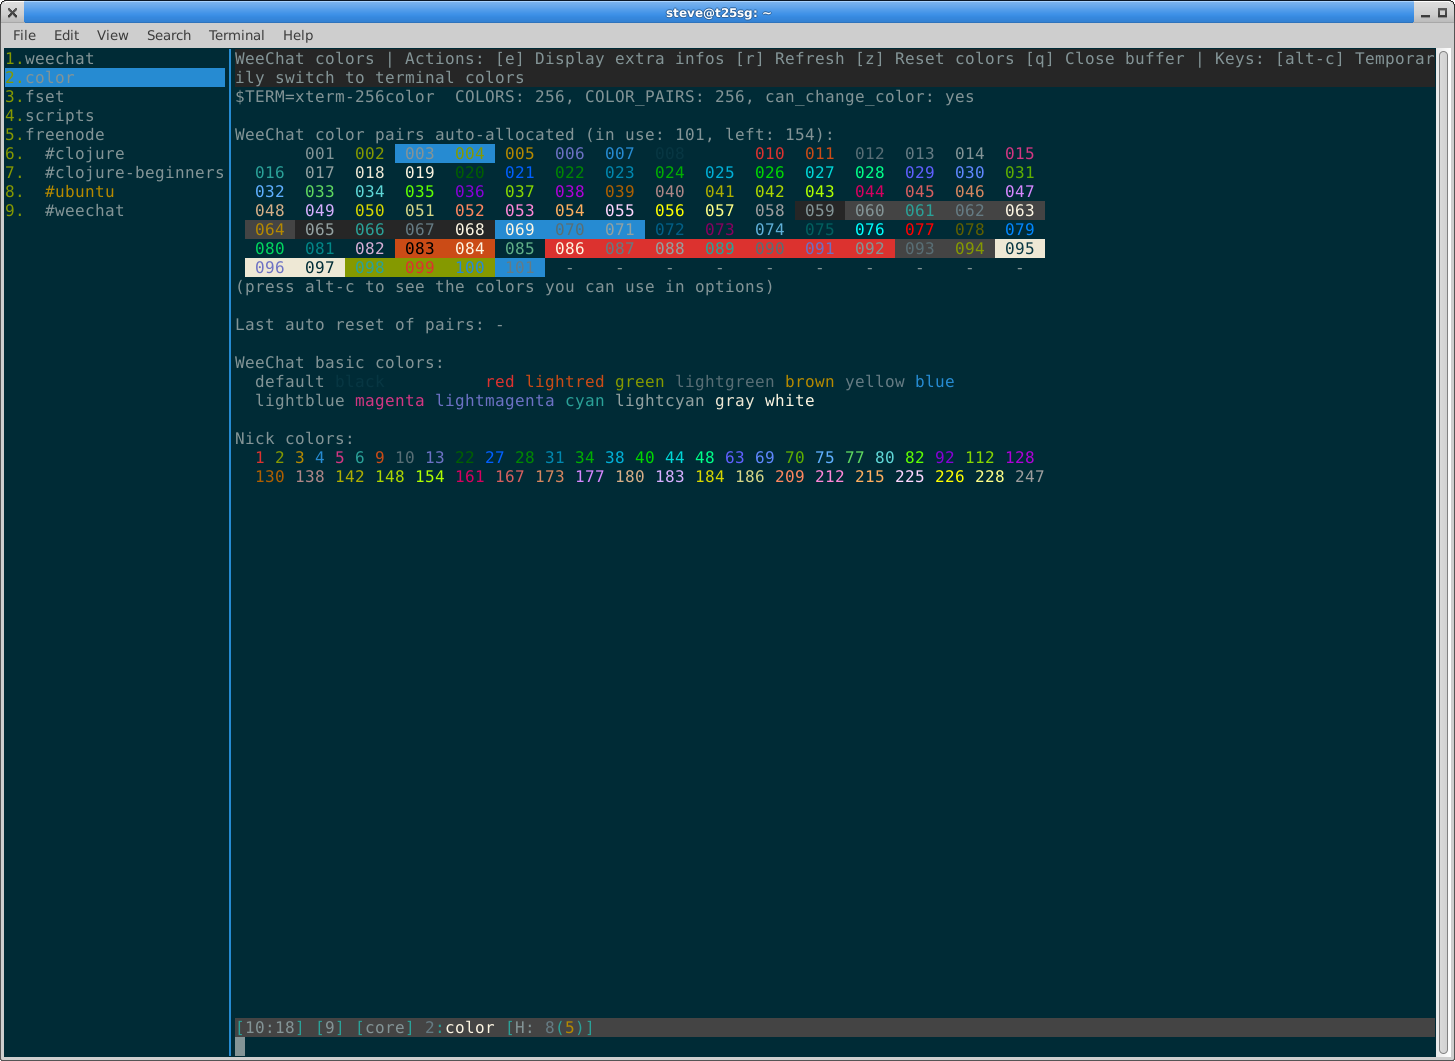Open the View menu
This screenshot has height=1061, width=1455.
coord(112,35)
